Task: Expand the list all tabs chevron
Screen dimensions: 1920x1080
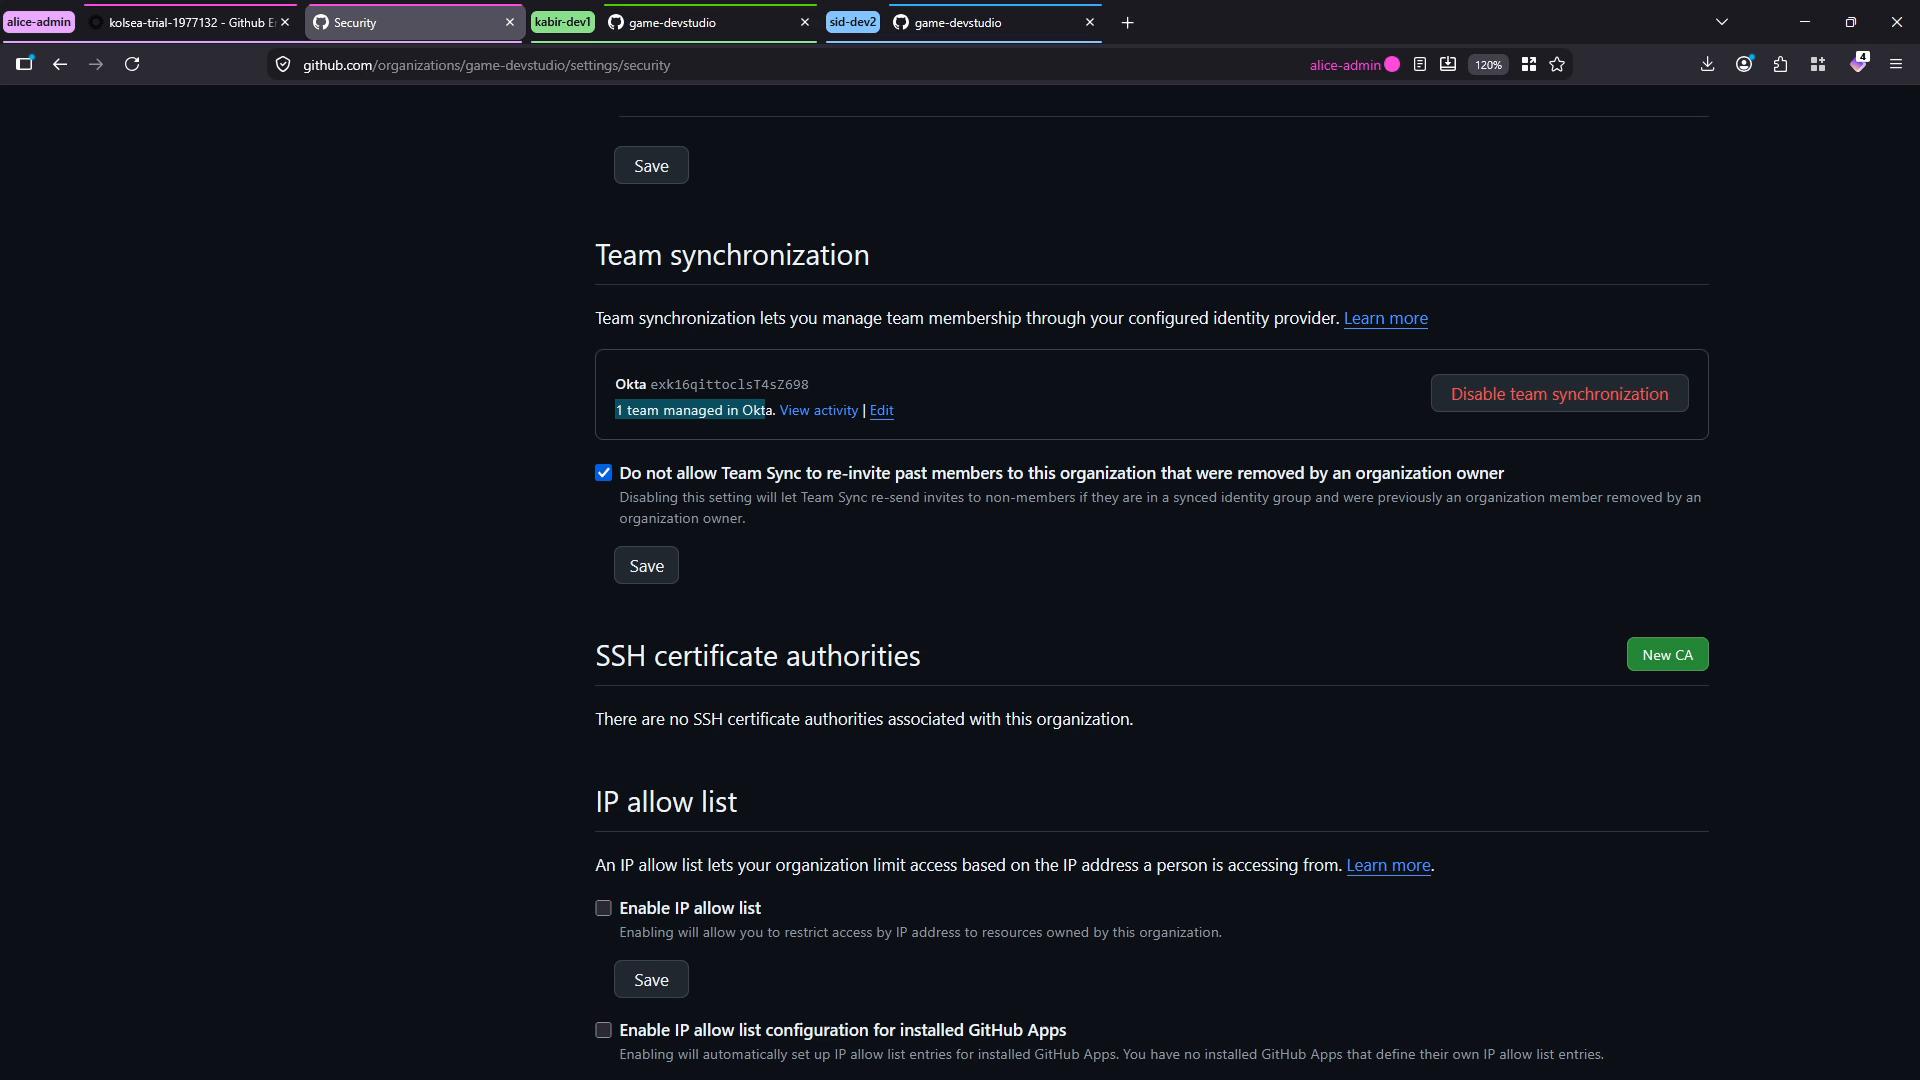Action: point(1721,22)
